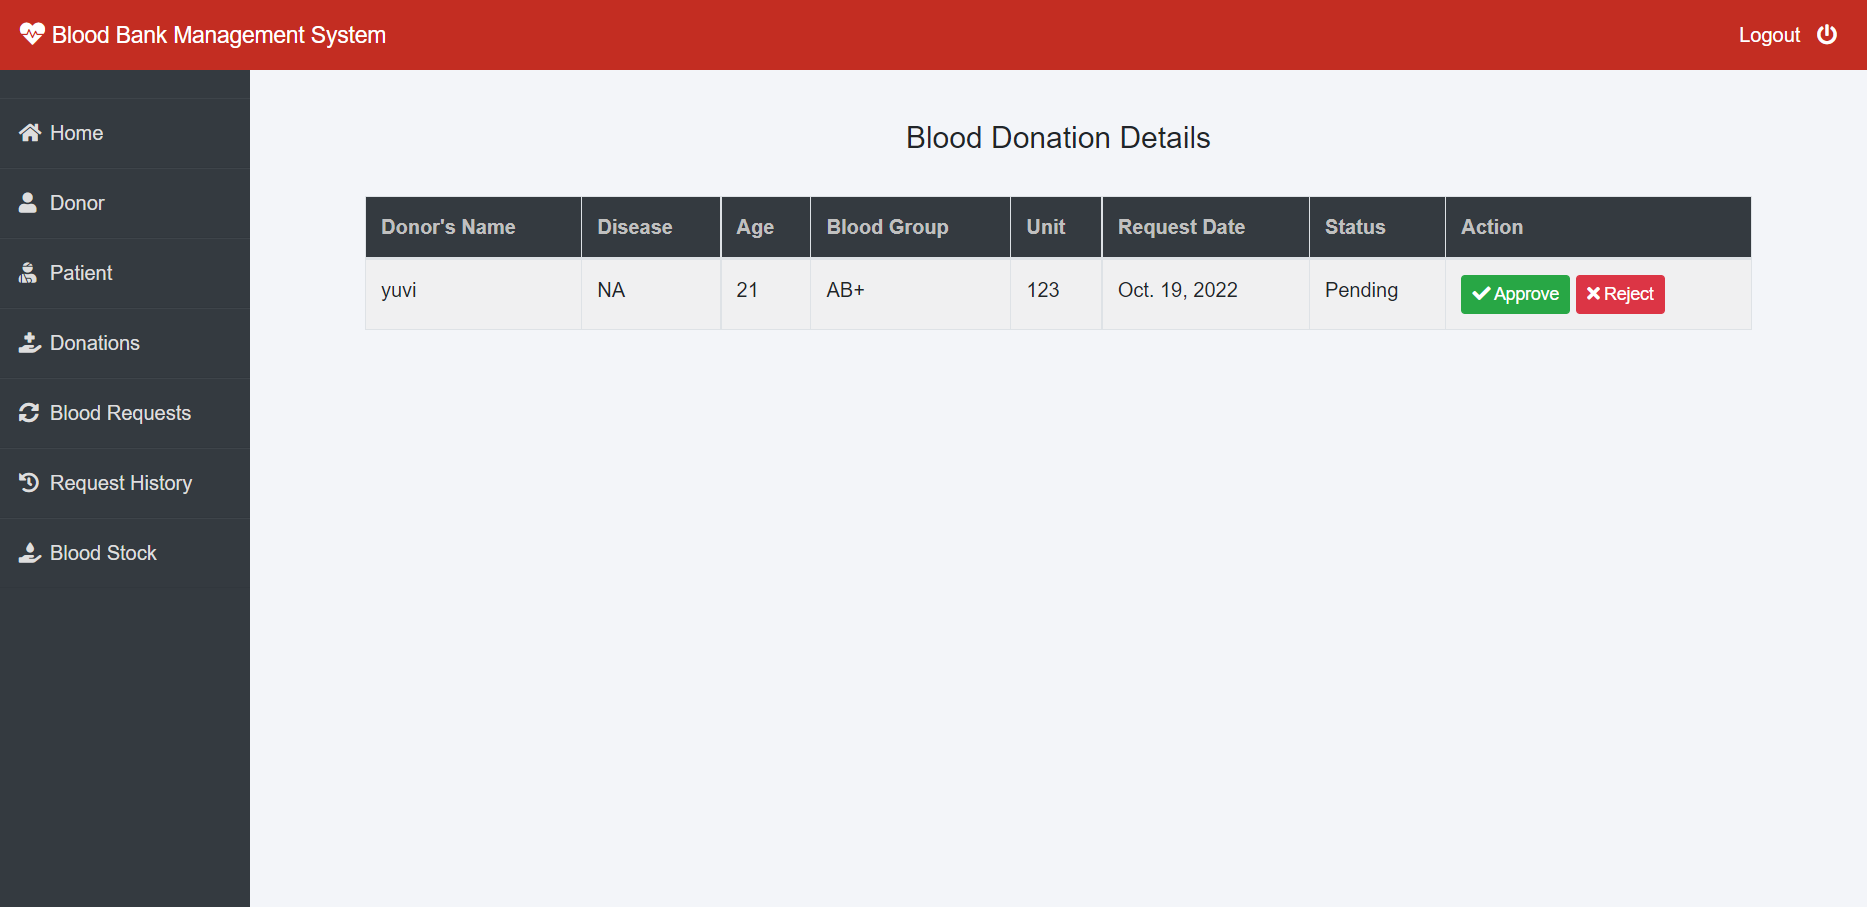
Task: Click the Blood Bank Management System title
Action: [x=219, y=34]
